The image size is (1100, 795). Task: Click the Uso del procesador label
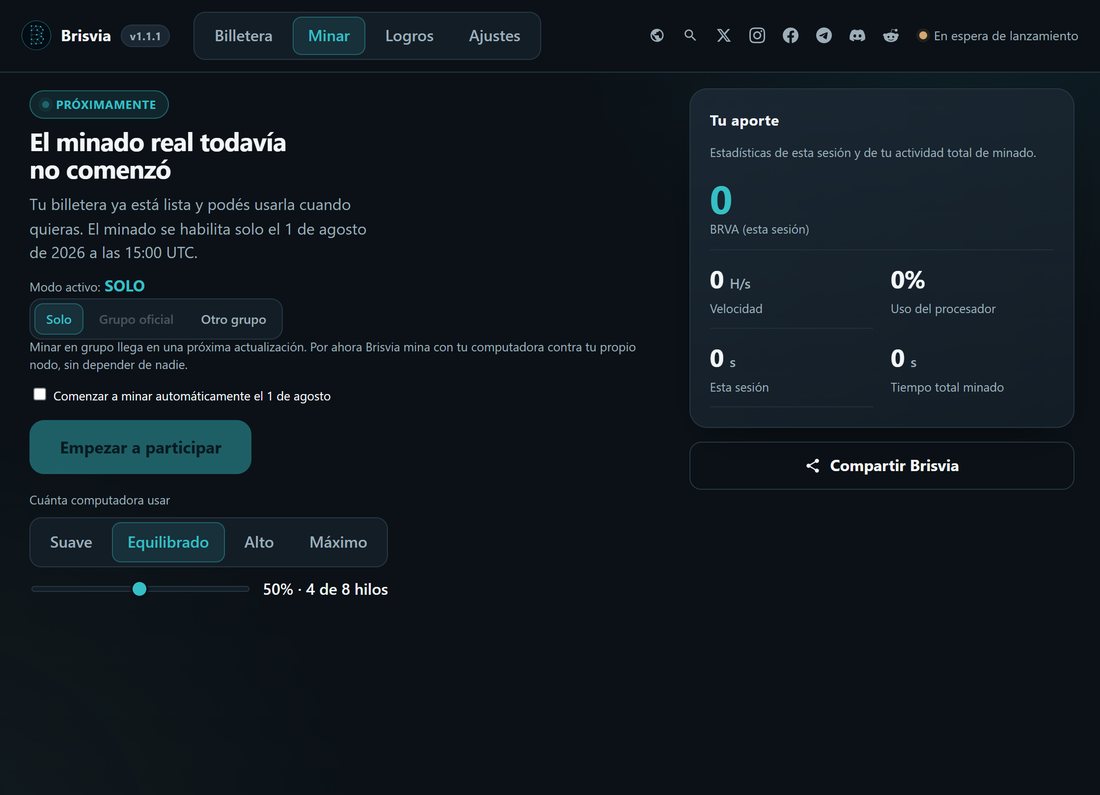943,309
